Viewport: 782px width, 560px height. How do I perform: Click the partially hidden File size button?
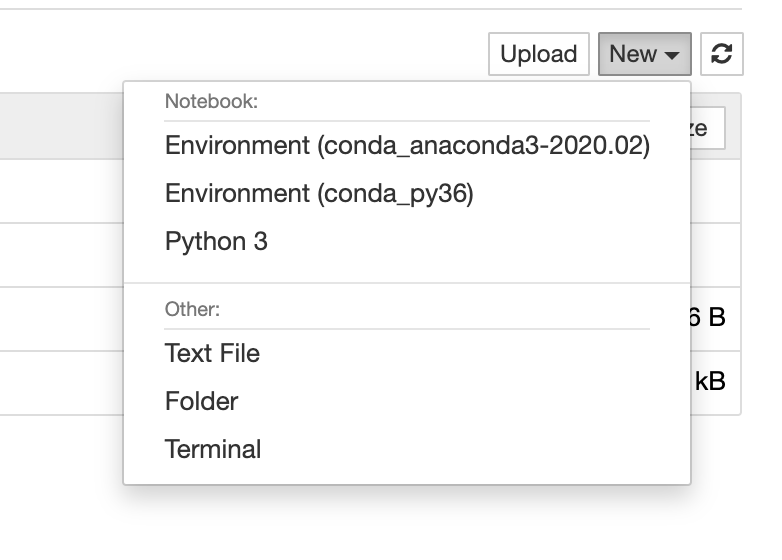[x=707, y=128]
